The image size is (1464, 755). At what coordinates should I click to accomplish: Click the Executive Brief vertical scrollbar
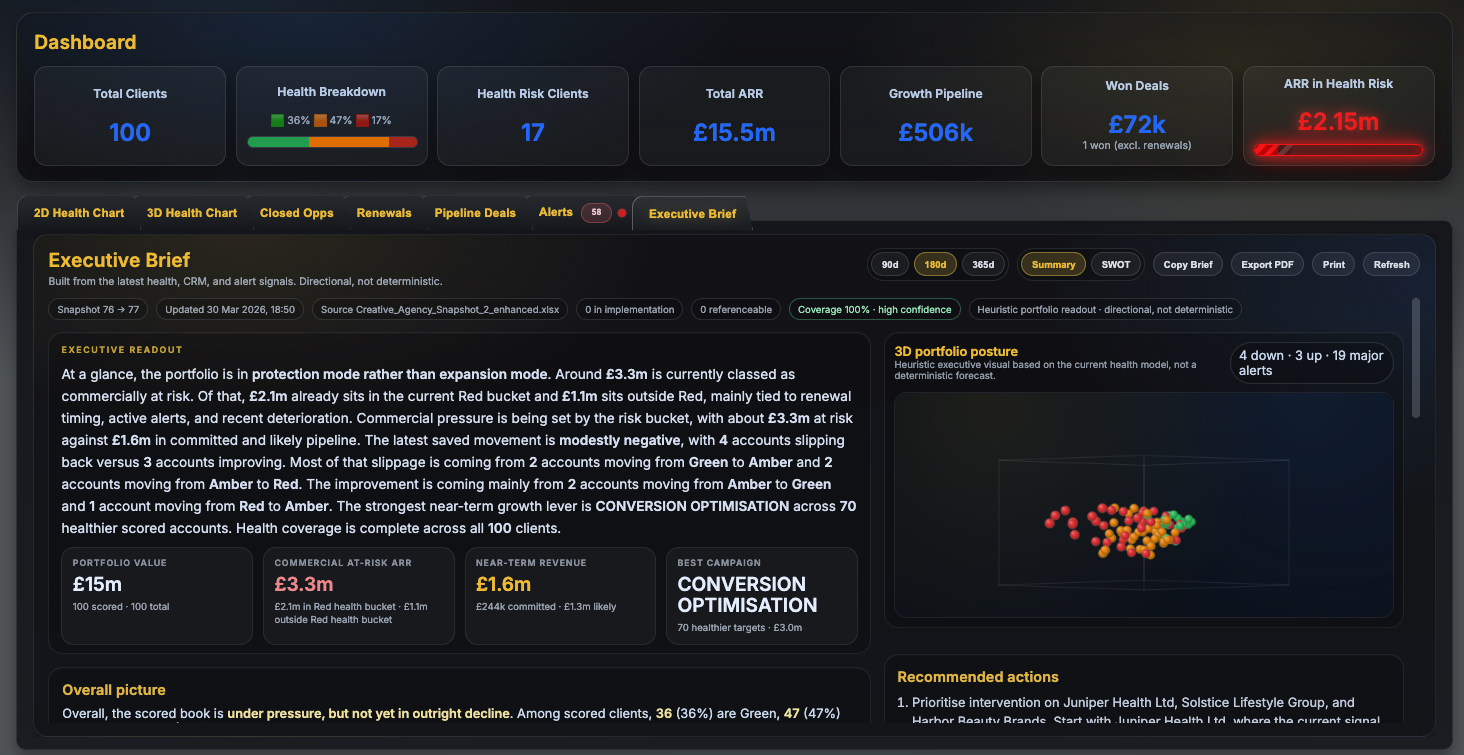pyautogui.click(x=1415, y=358)
